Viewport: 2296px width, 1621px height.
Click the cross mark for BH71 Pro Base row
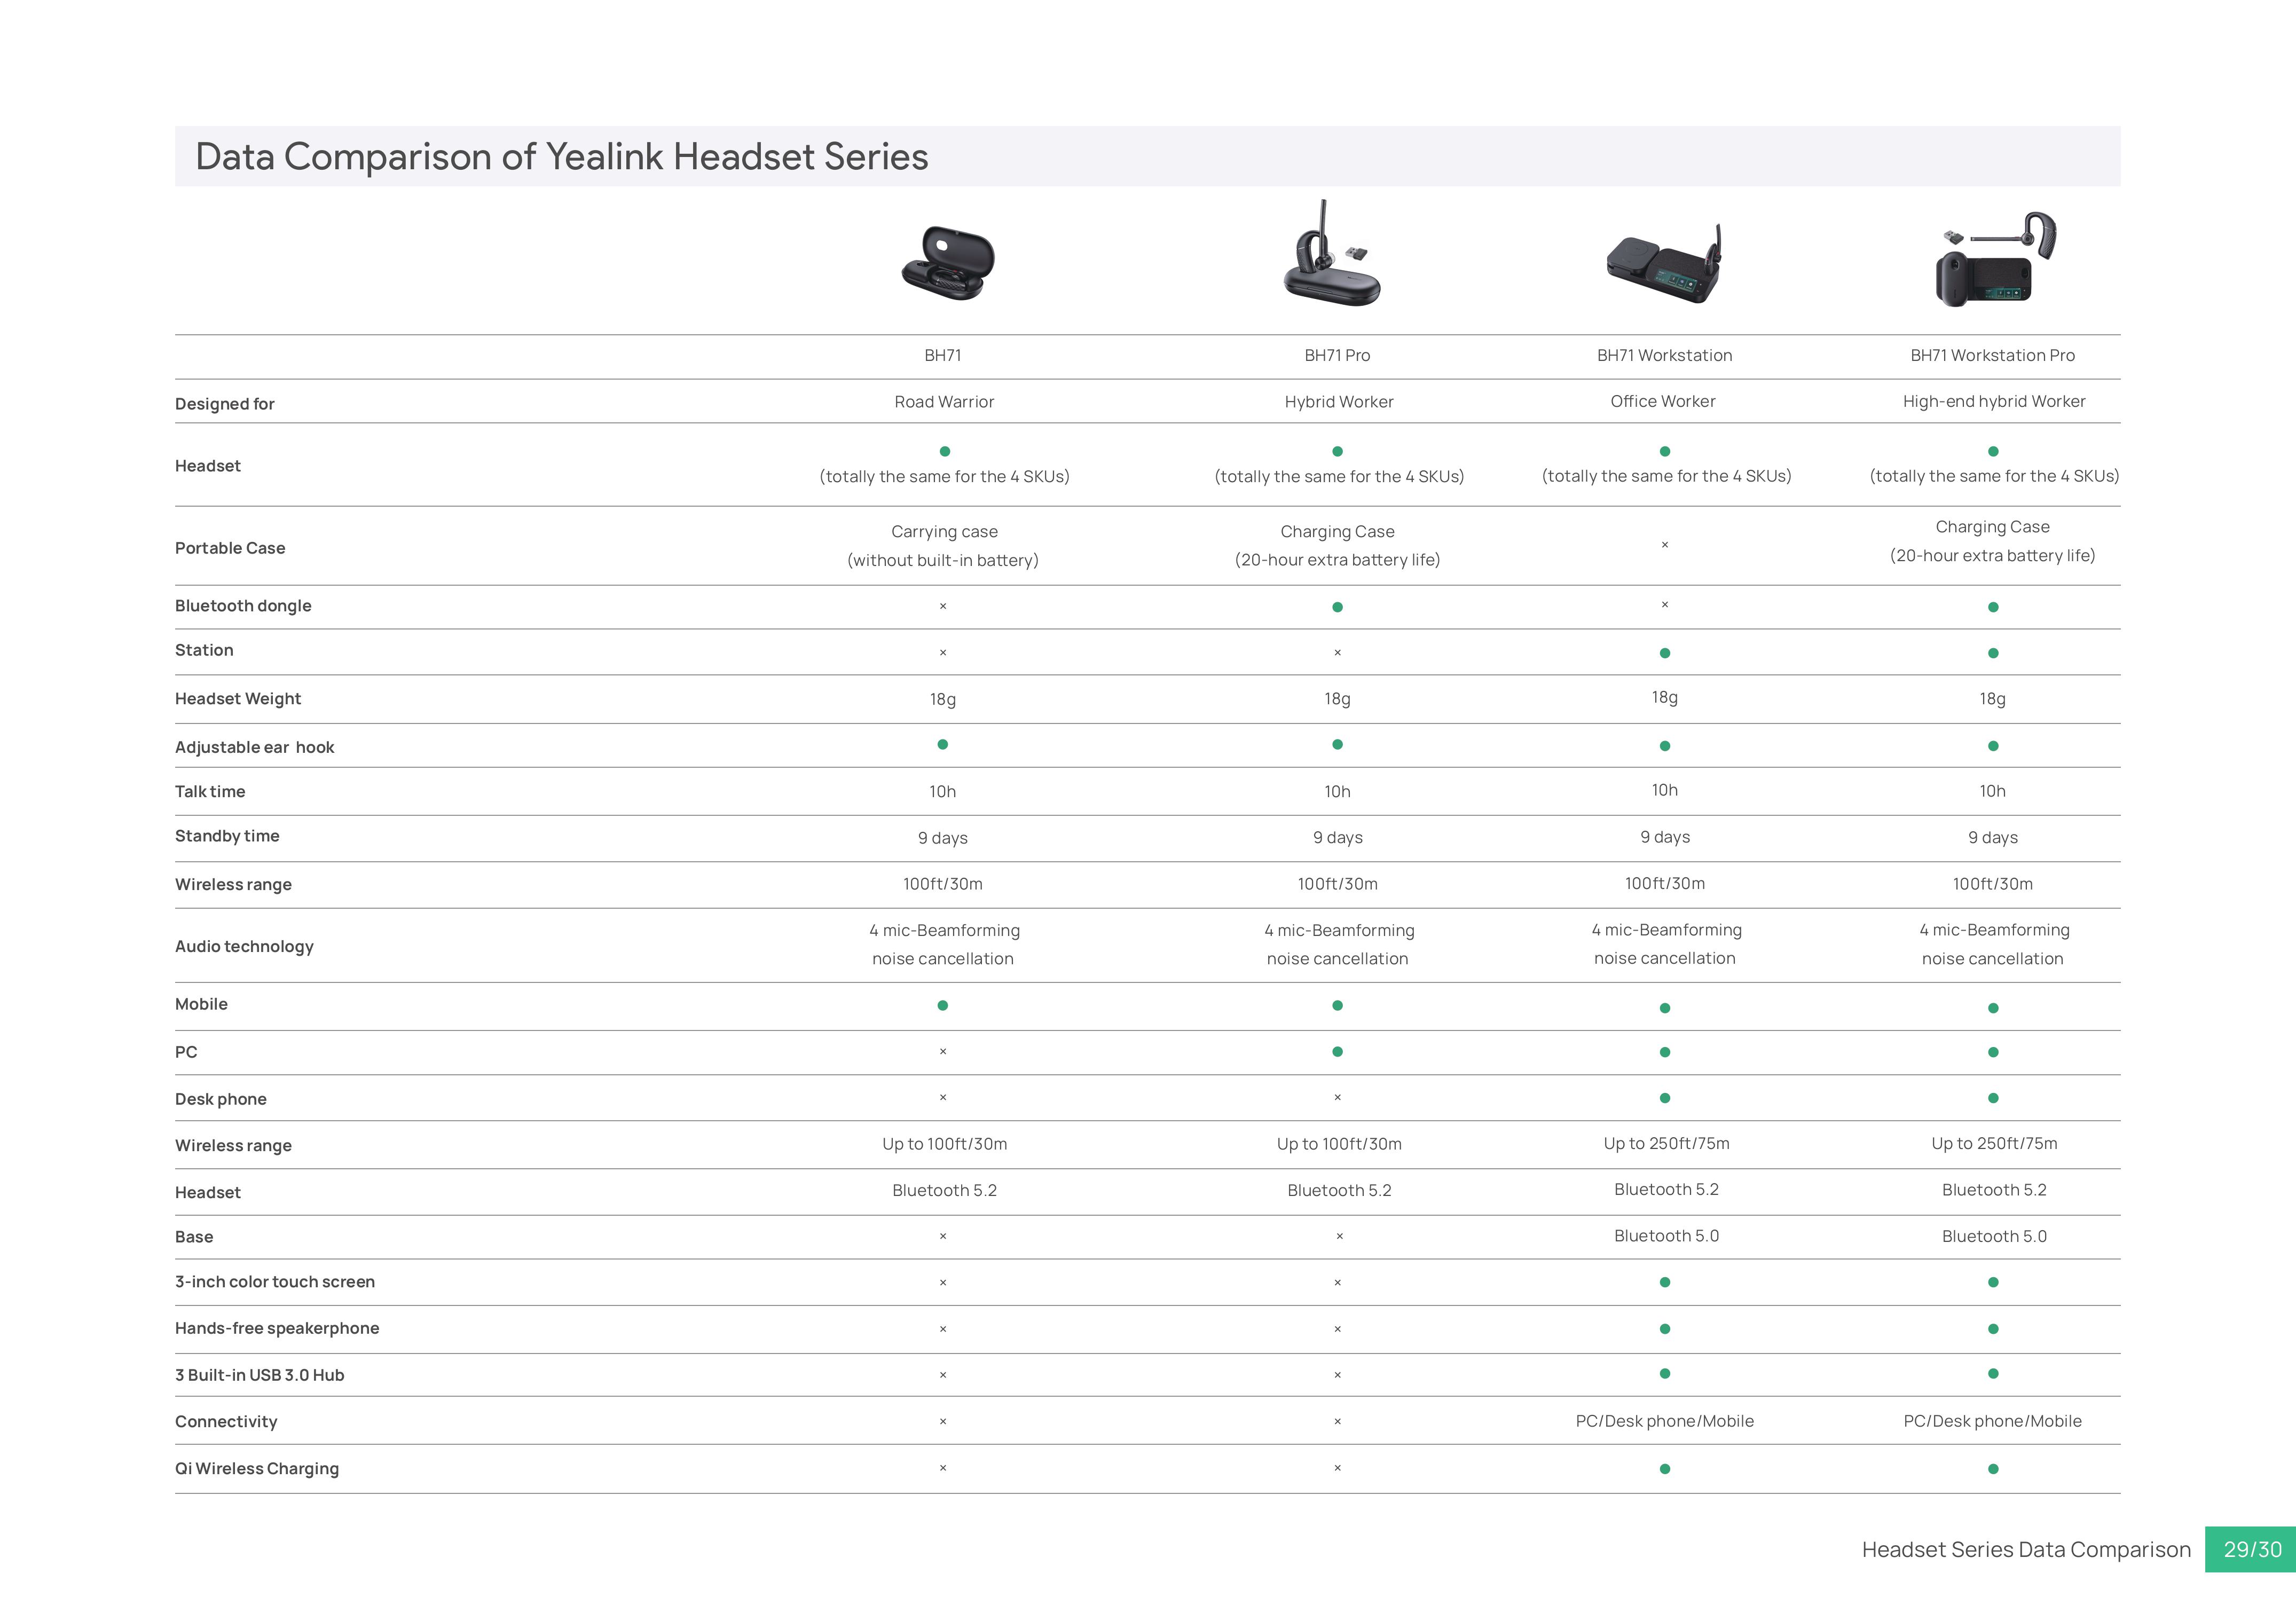pyautogui.click(x=1340, y=1236)
